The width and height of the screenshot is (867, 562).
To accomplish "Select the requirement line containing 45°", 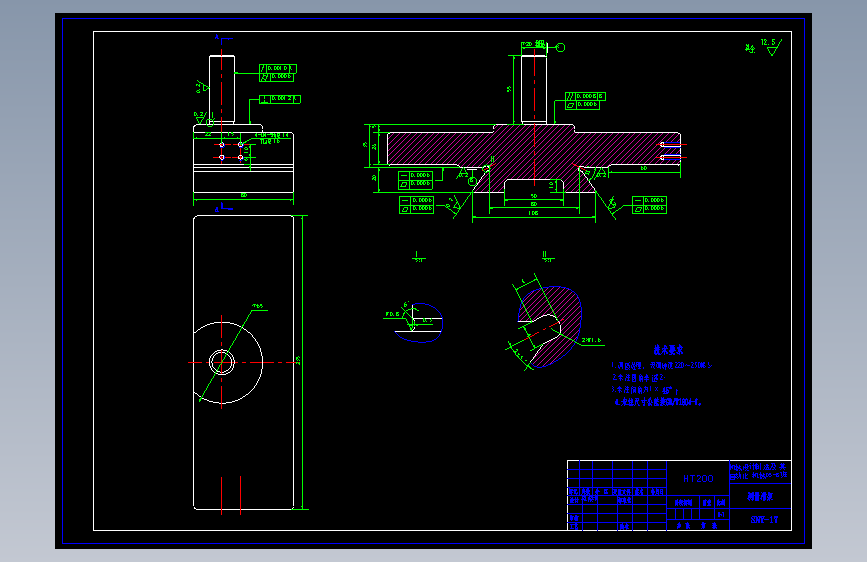I will 644,390.
